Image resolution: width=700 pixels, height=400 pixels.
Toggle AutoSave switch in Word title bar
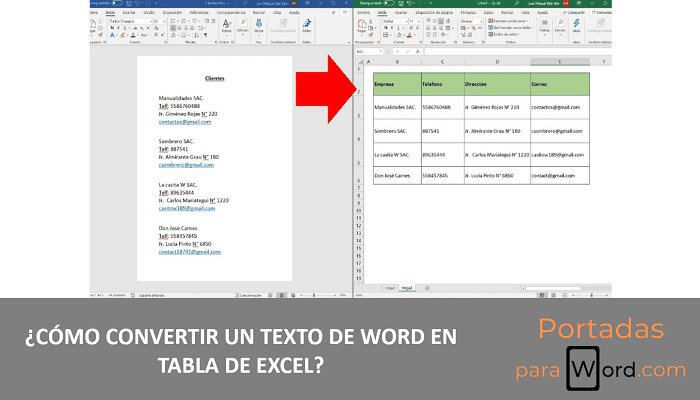(x=117, y=3)
